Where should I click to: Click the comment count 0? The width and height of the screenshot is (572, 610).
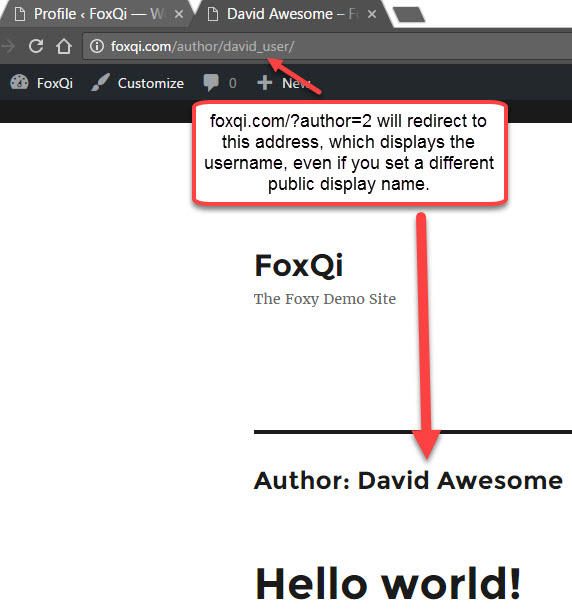click(233, 83)
